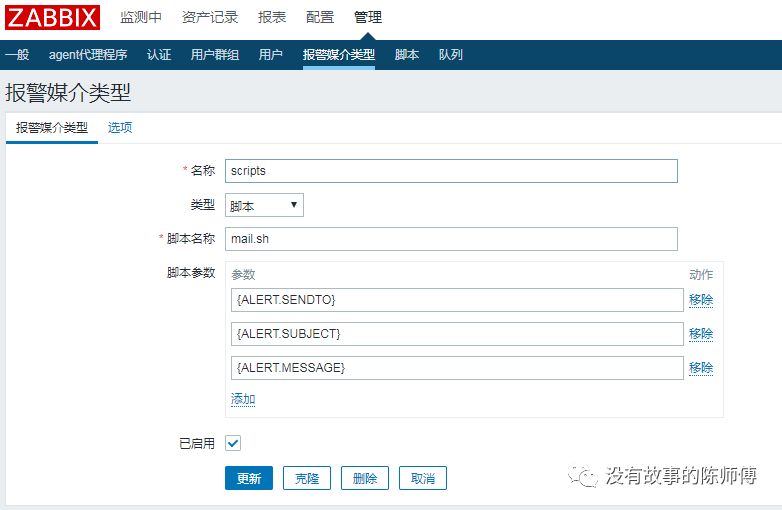The height and width of the screenshot is (510, 782).
Task: Click the {ALERT.SENDTO} parameter field
Action: pos(457,300)
